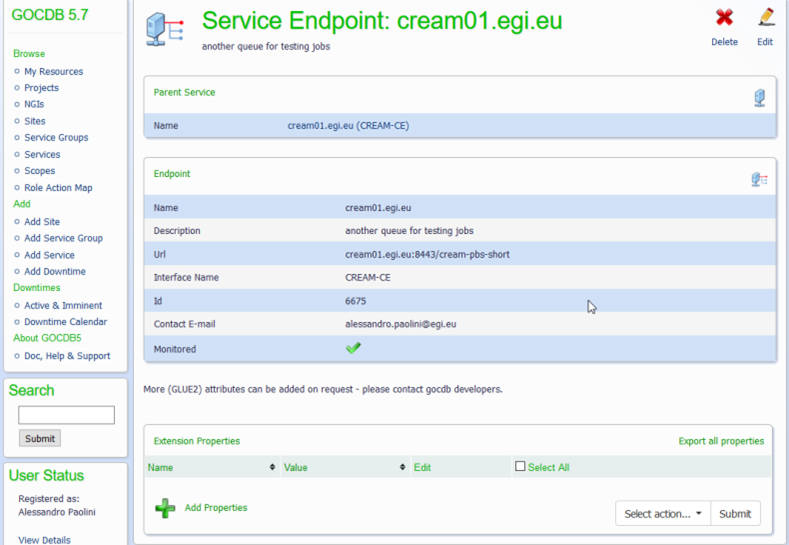Click the Value column header
The image size is (789, 545).
pyautogui.click(x=295, y=468)
